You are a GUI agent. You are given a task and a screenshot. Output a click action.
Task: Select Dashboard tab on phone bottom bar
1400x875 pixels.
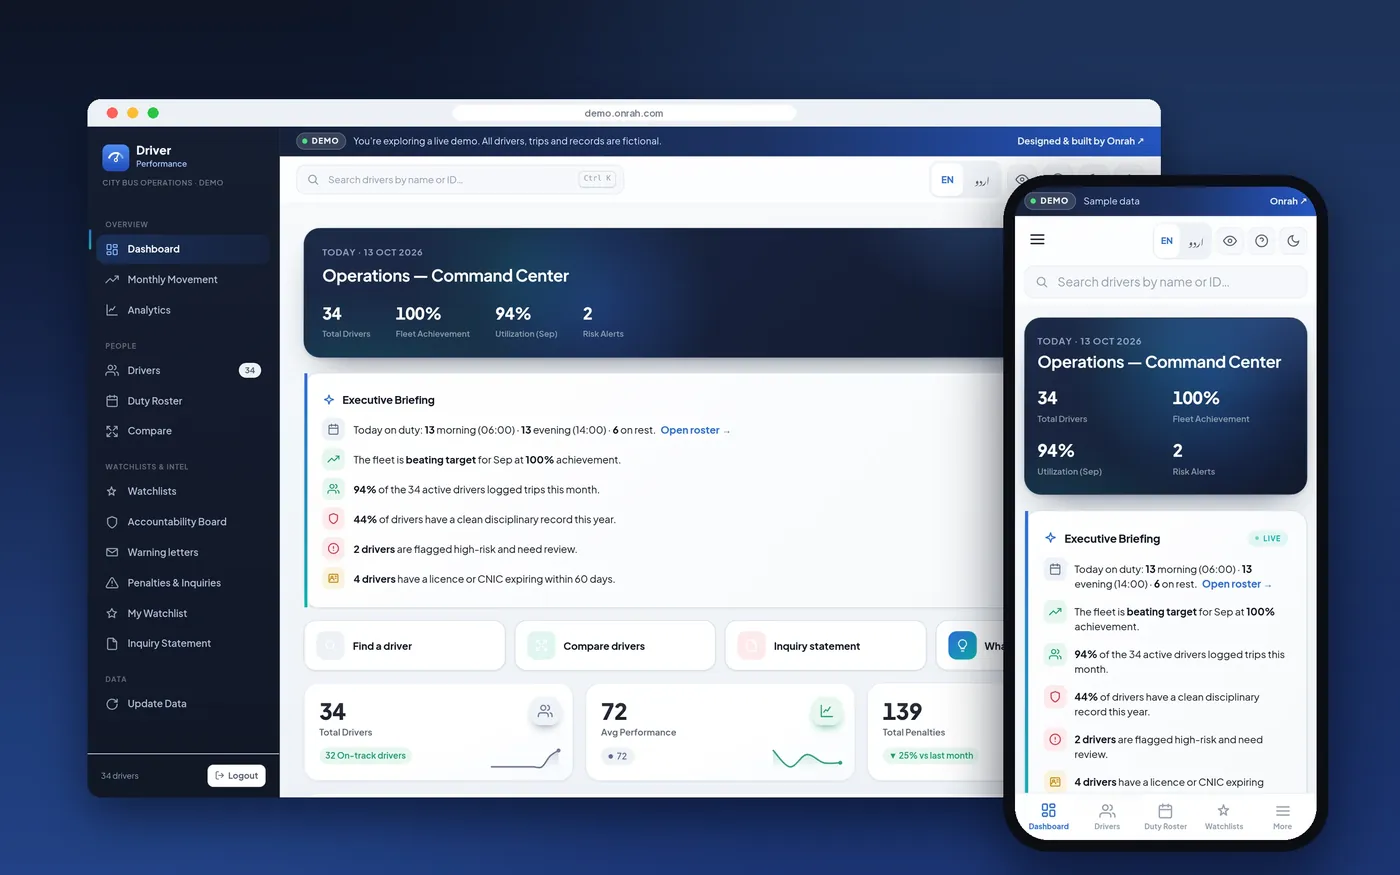click(x=1048, y=816)
